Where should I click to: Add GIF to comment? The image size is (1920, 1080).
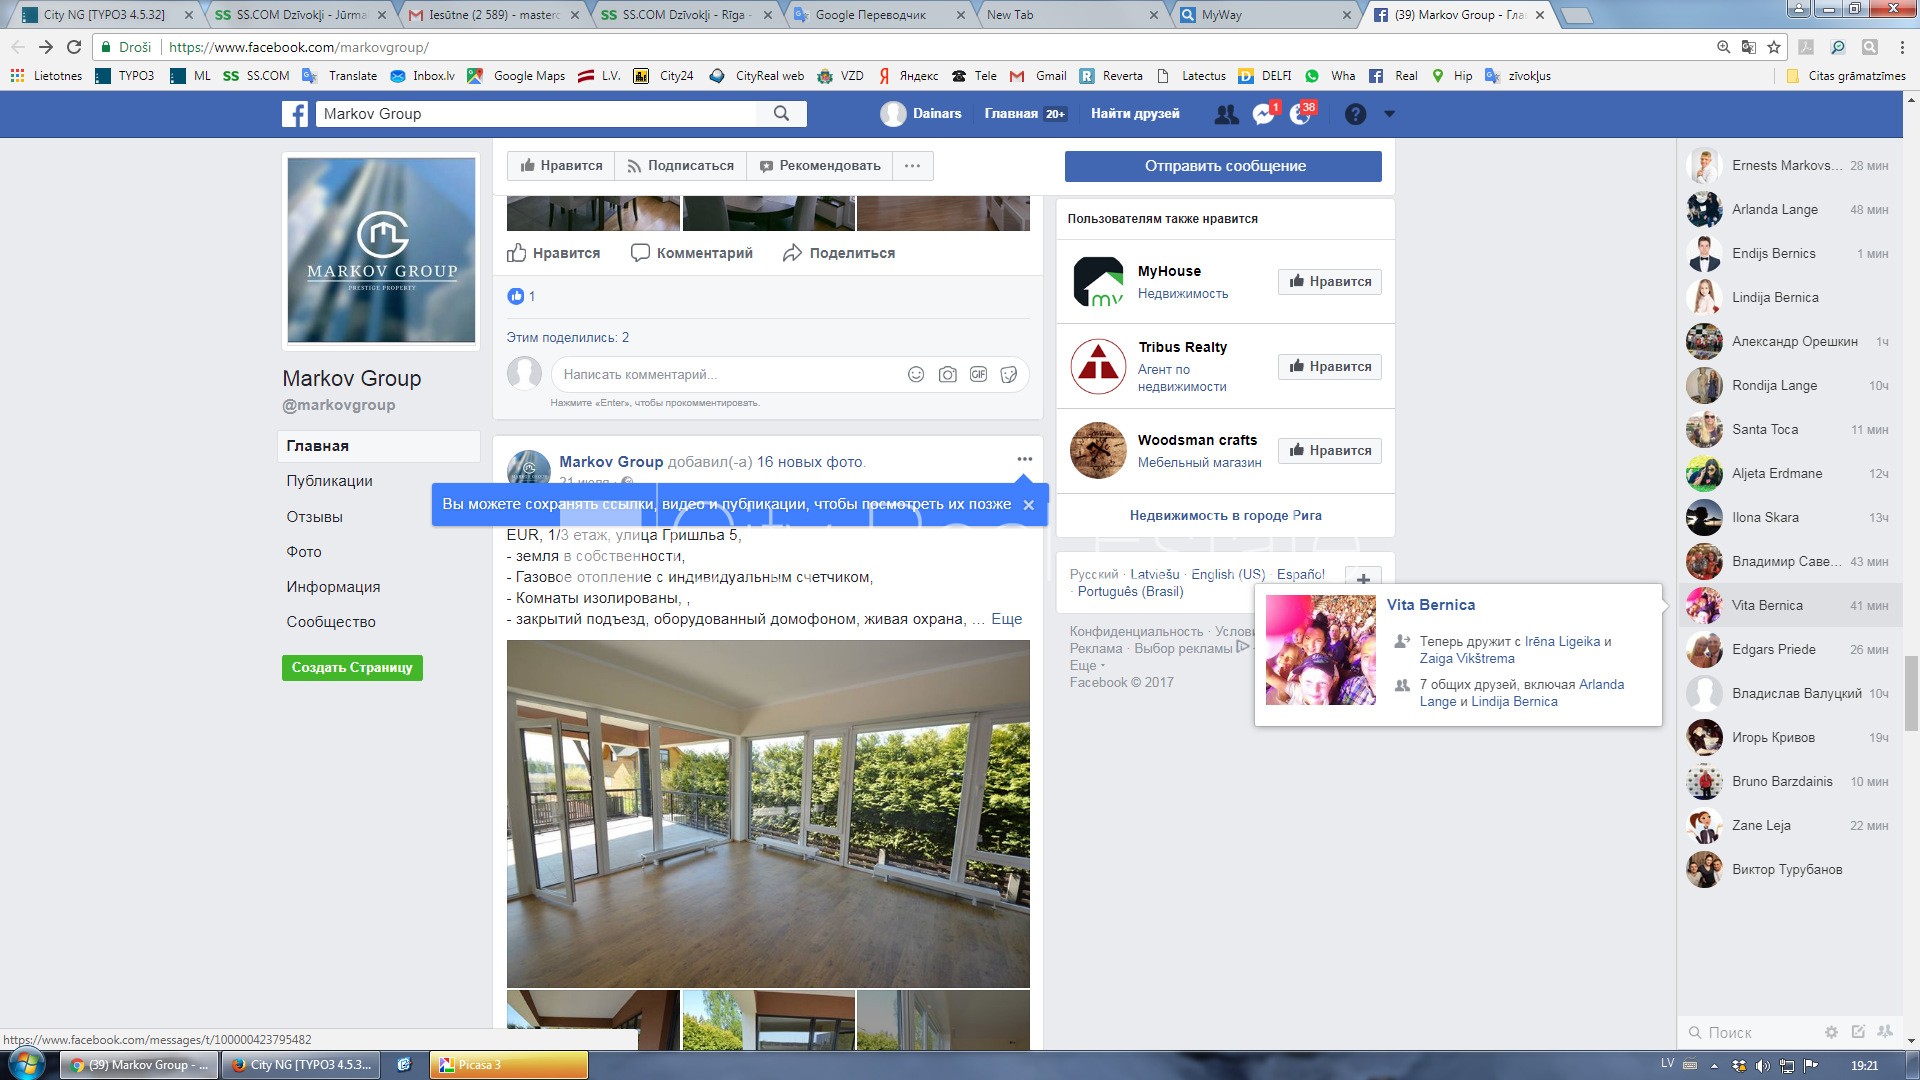tap(978, 374)
